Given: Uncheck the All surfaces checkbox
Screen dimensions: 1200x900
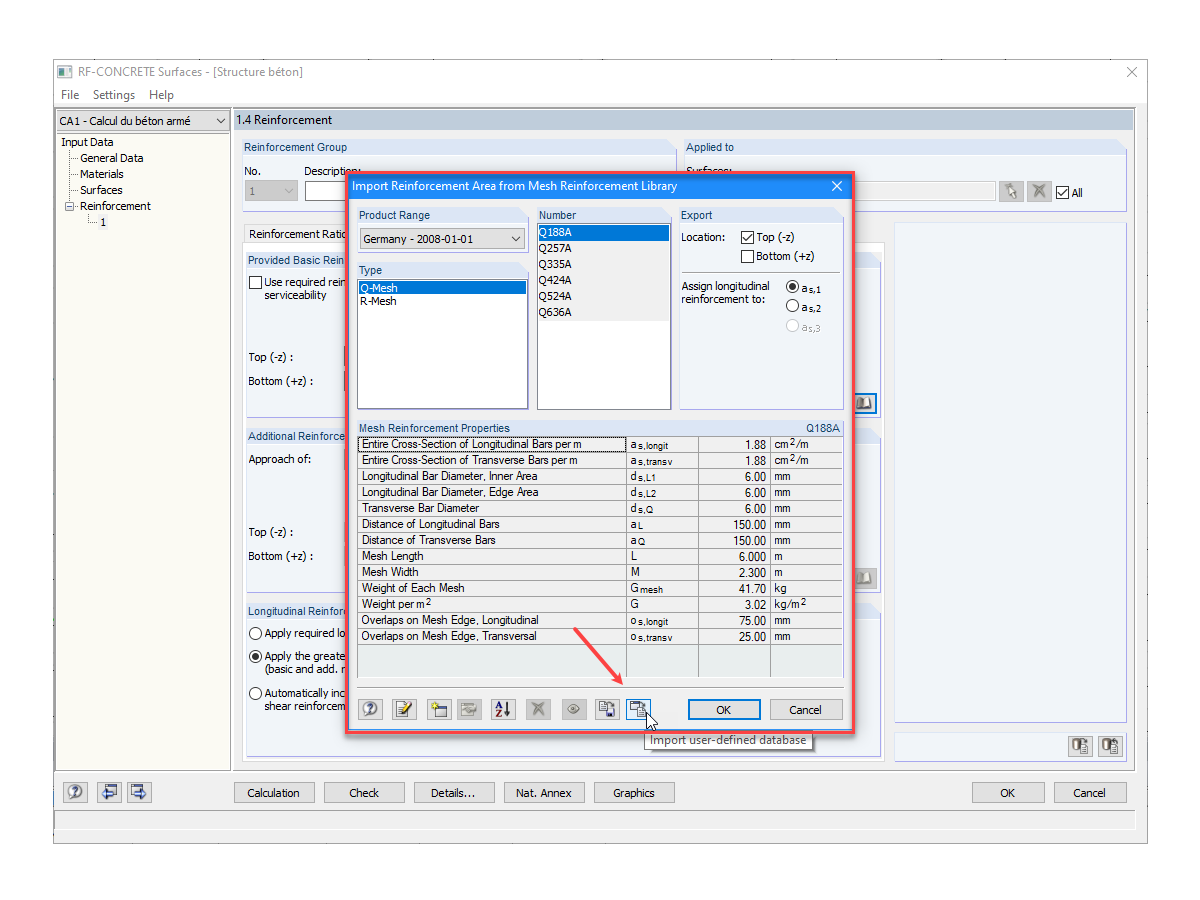Looking at the screenshot, I should click(x=1062, y=193).
